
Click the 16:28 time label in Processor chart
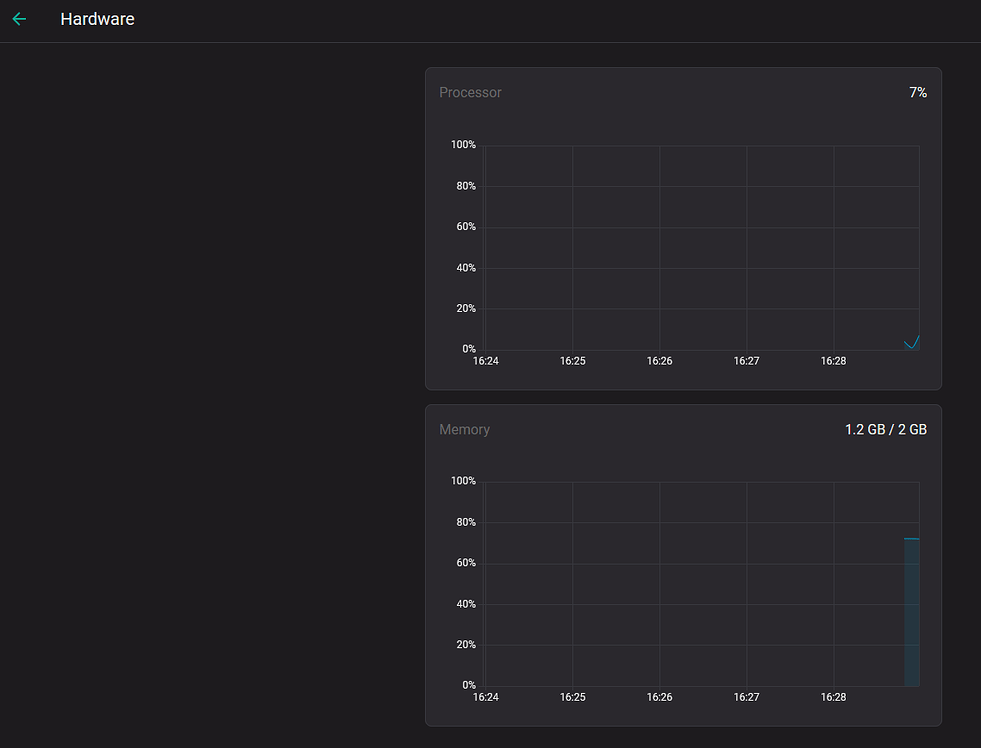(833, 361)
